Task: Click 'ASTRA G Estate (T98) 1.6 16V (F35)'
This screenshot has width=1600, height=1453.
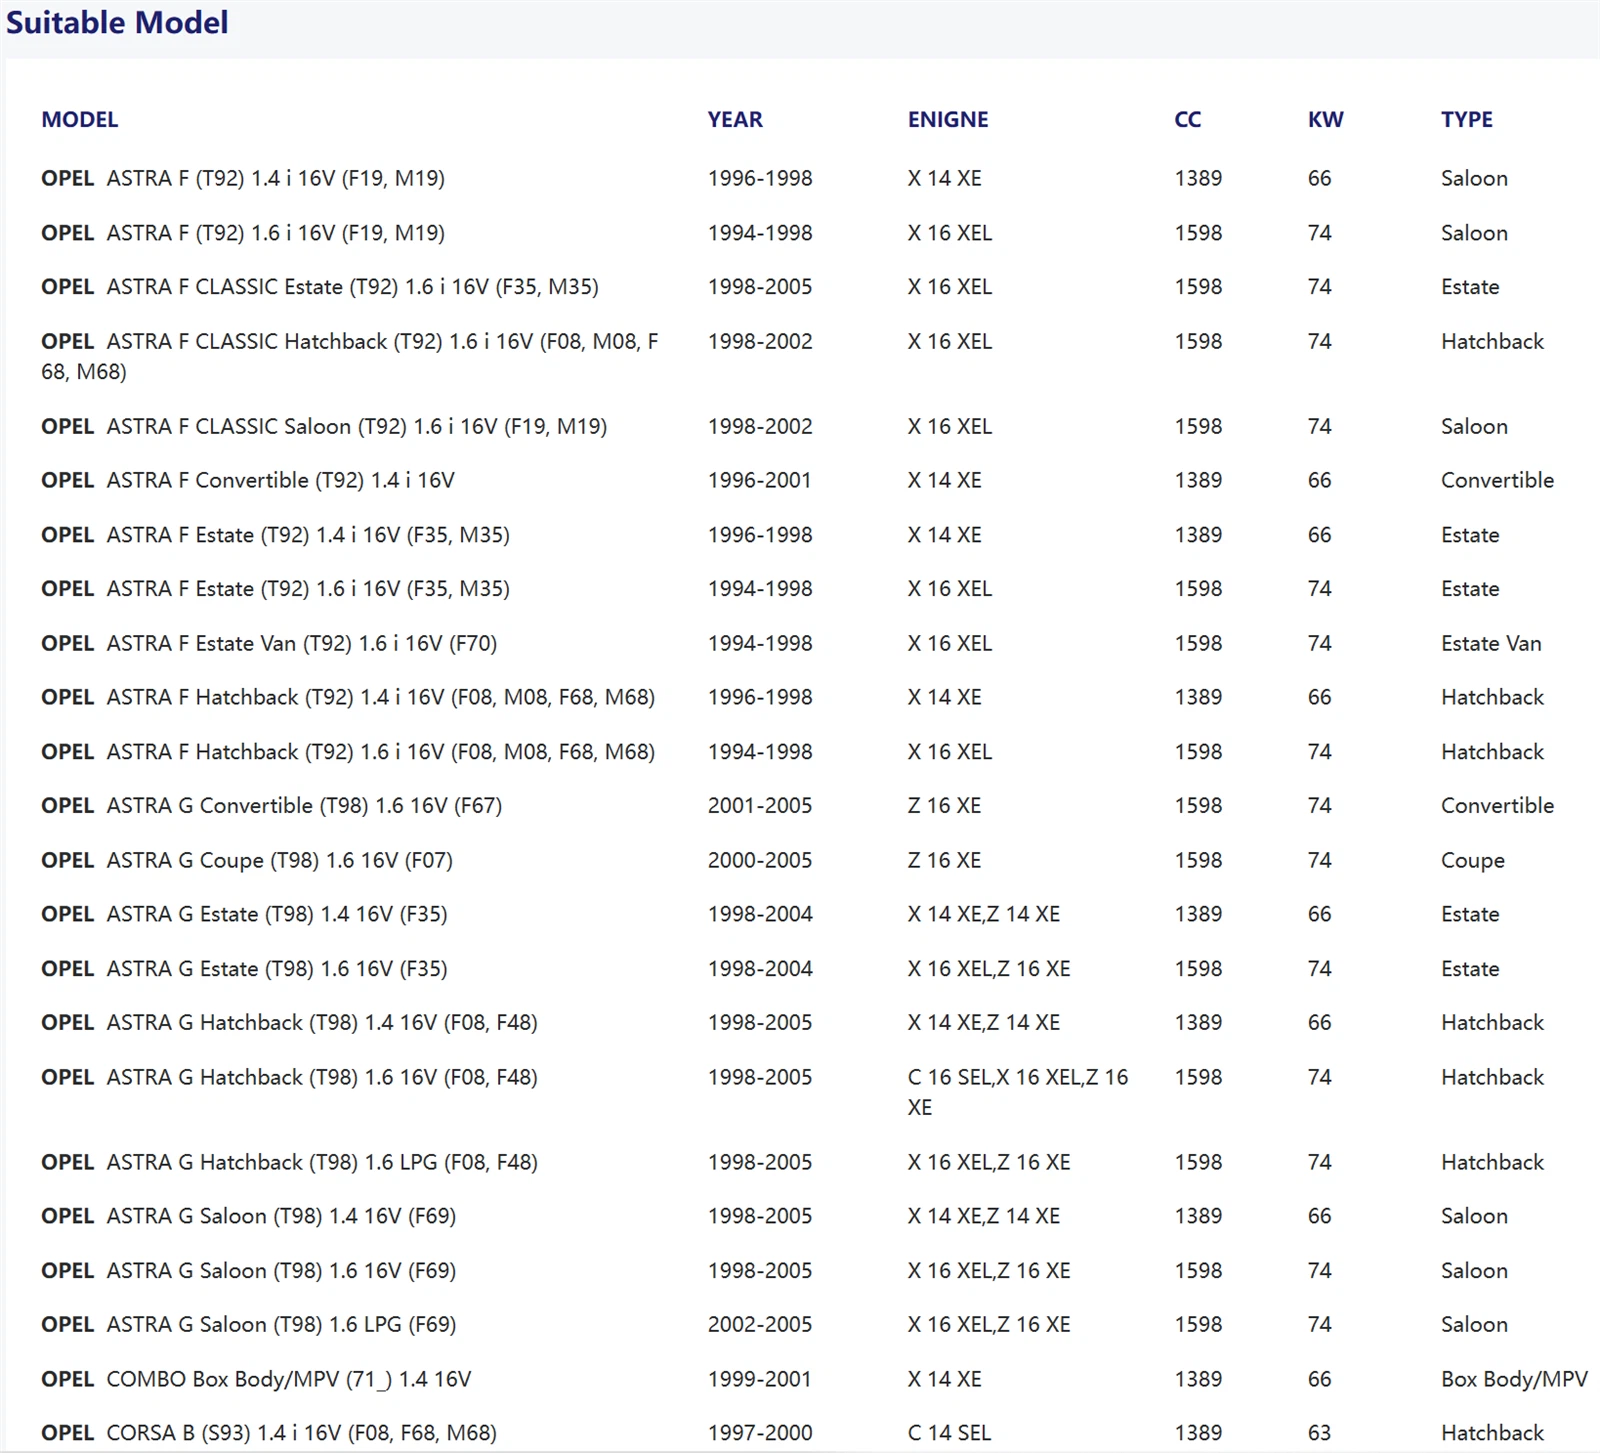Action: 244,969
